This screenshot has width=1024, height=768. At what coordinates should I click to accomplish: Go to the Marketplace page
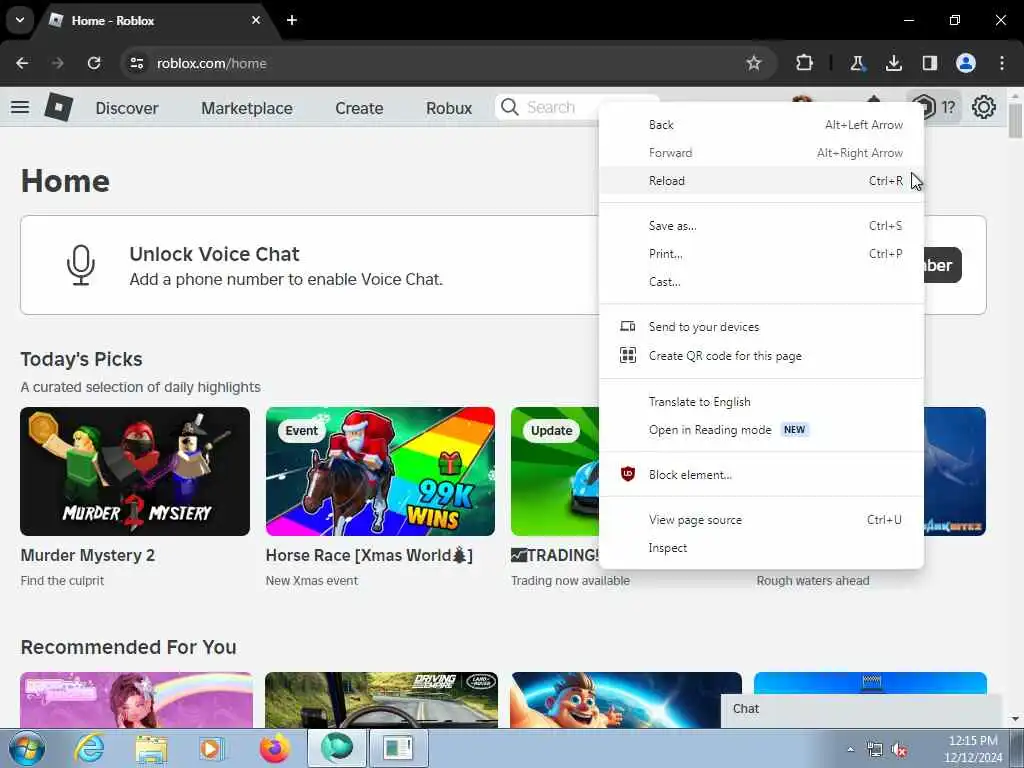247,108
